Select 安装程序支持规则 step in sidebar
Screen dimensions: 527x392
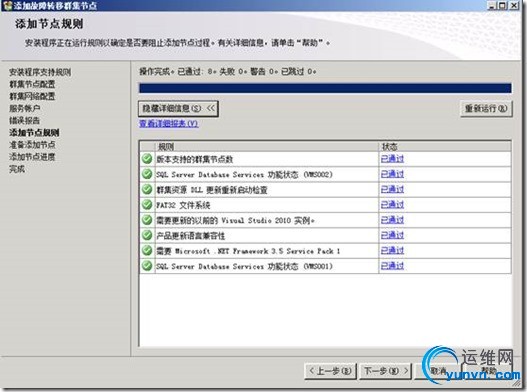click(40, 72)
